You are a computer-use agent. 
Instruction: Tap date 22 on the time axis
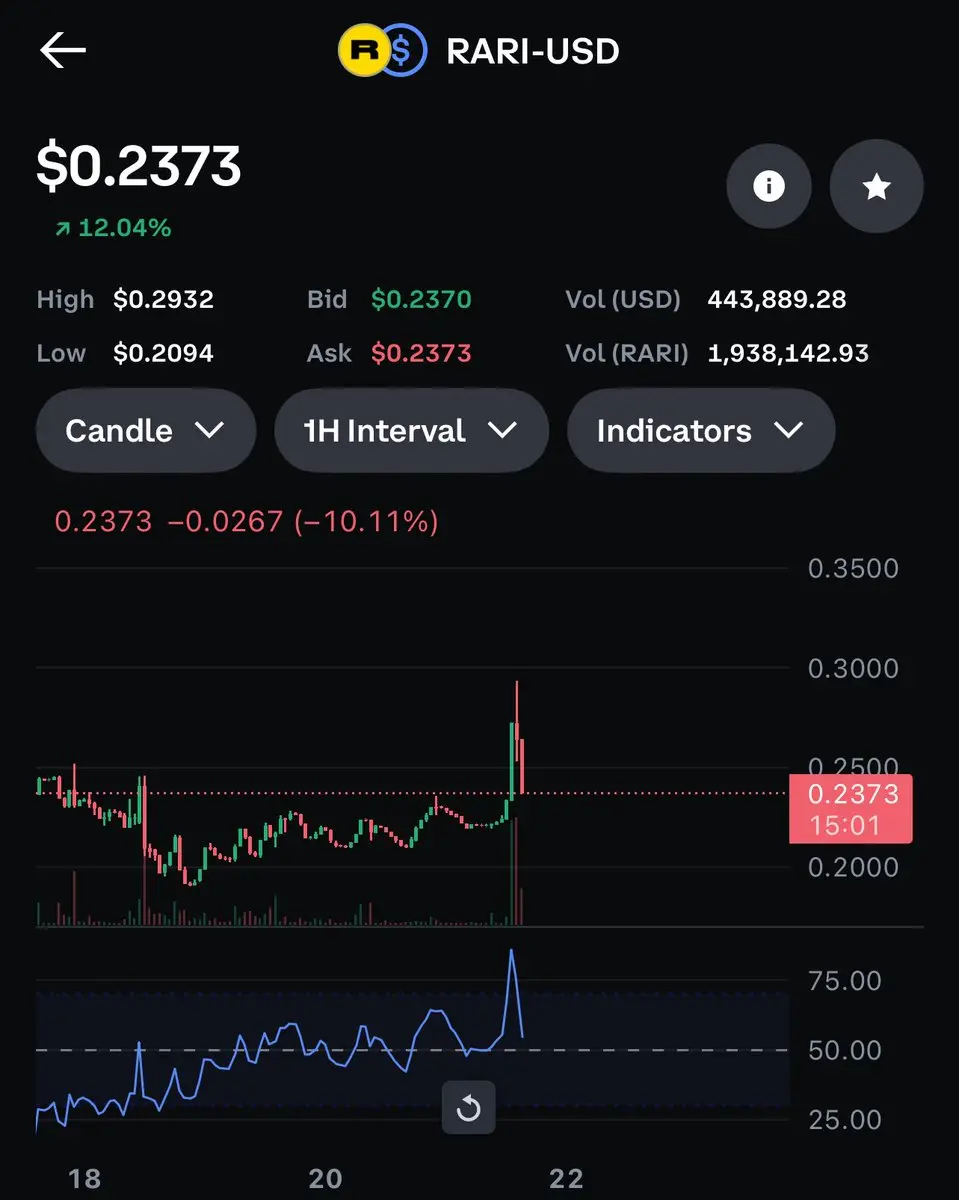(566, 1179)
